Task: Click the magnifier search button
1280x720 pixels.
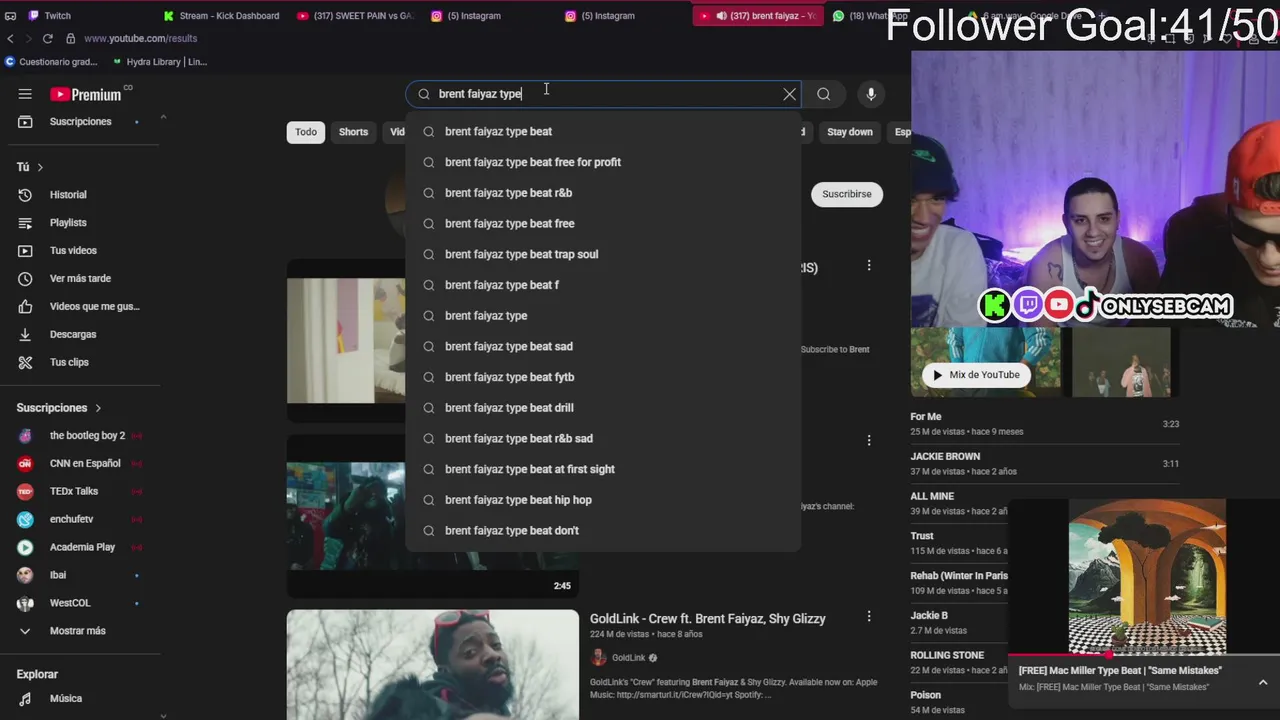Action: click(823, 94)
